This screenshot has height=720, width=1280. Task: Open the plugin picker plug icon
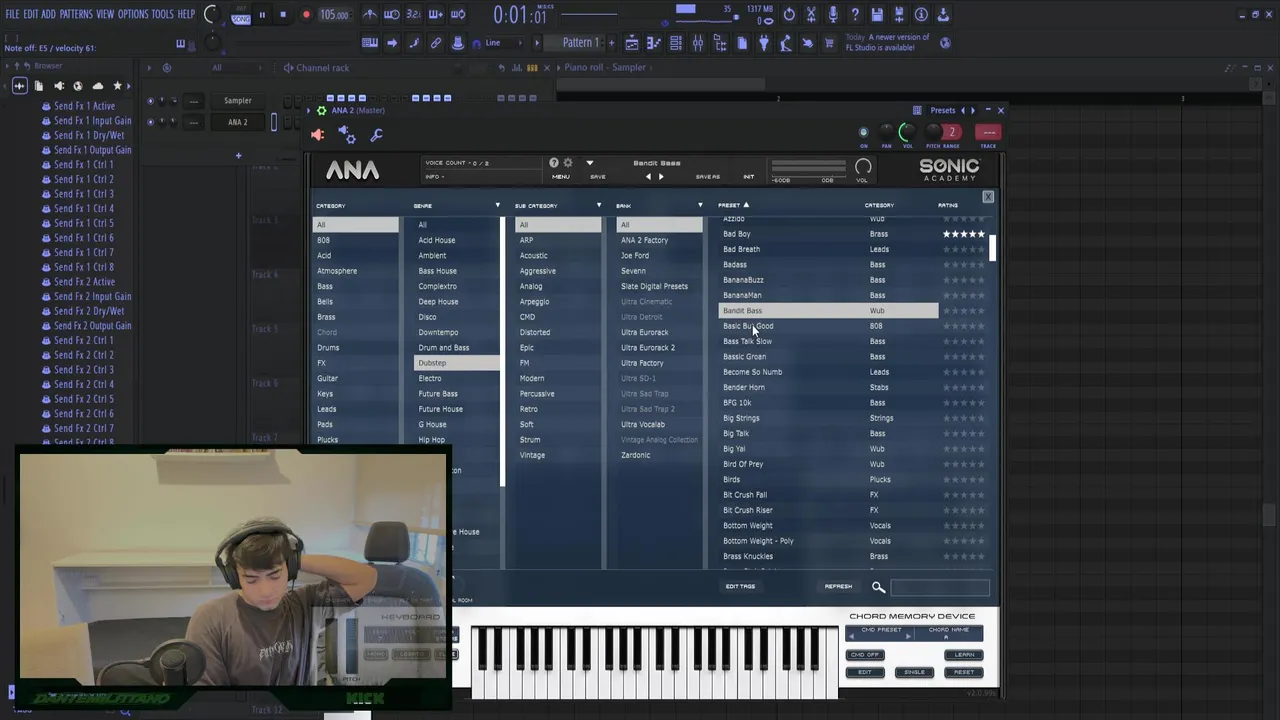[x=764, y=43]
